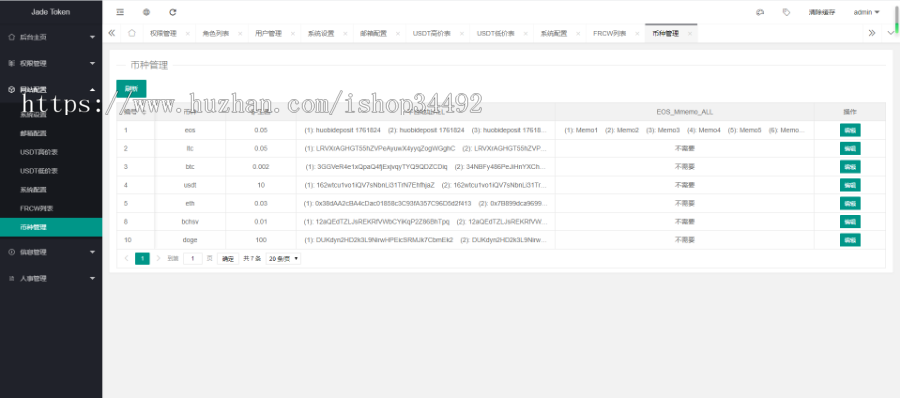
Task: Click the doge cell in the table
Action: coord(190,240)
